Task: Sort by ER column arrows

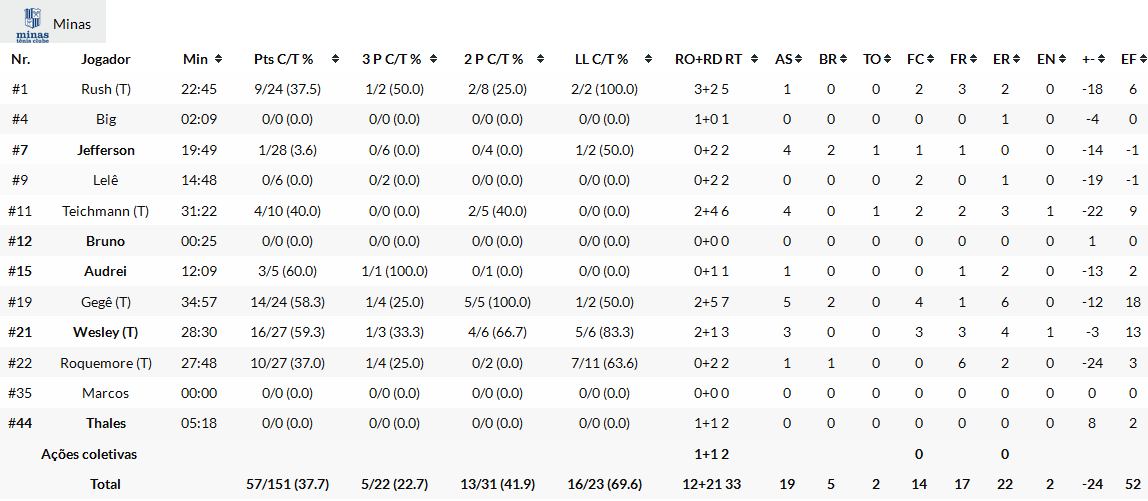Action: [1016, 60]
